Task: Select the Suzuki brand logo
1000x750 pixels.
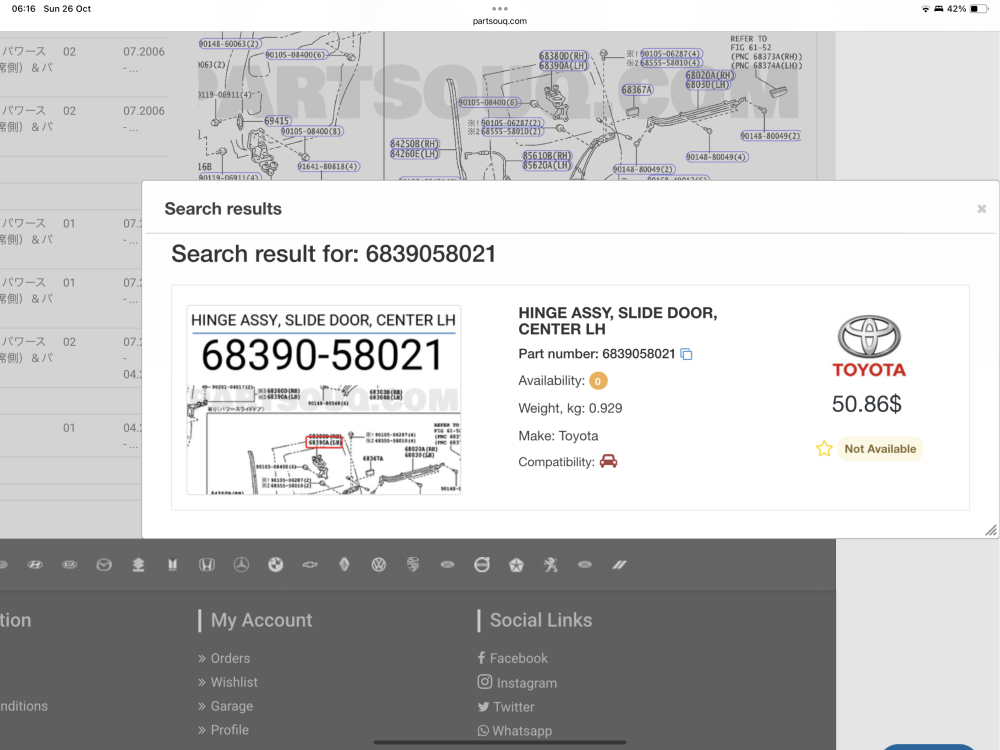Action: pyautogui.click(x=138, y=564)
